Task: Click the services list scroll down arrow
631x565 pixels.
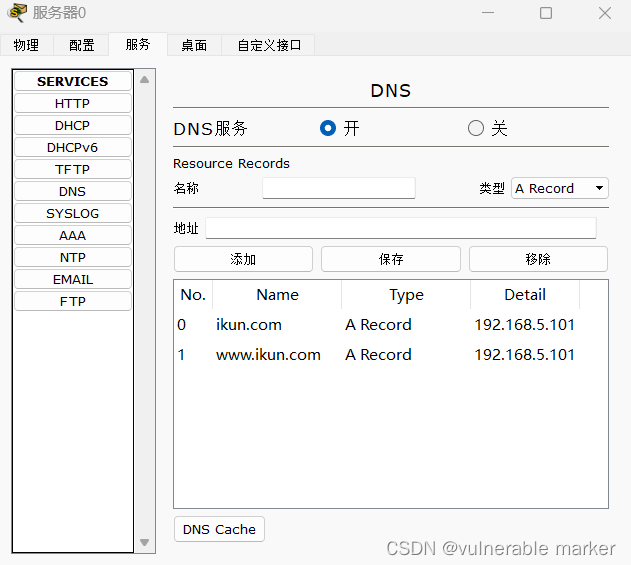Action: pos(144,542)
